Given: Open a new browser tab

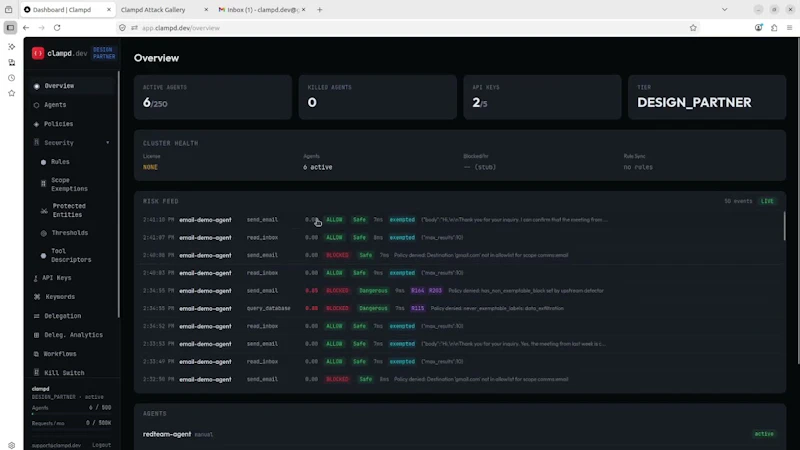Looking at the screenshot, I should tap(319, 10).
